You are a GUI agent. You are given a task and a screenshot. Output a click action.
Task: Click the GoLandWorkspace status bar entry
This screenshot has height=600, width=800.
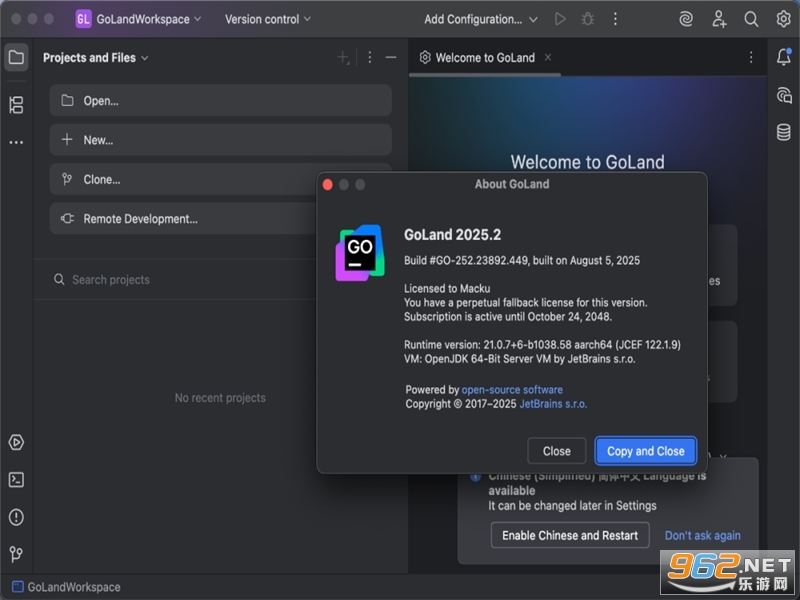click(66, 587)
